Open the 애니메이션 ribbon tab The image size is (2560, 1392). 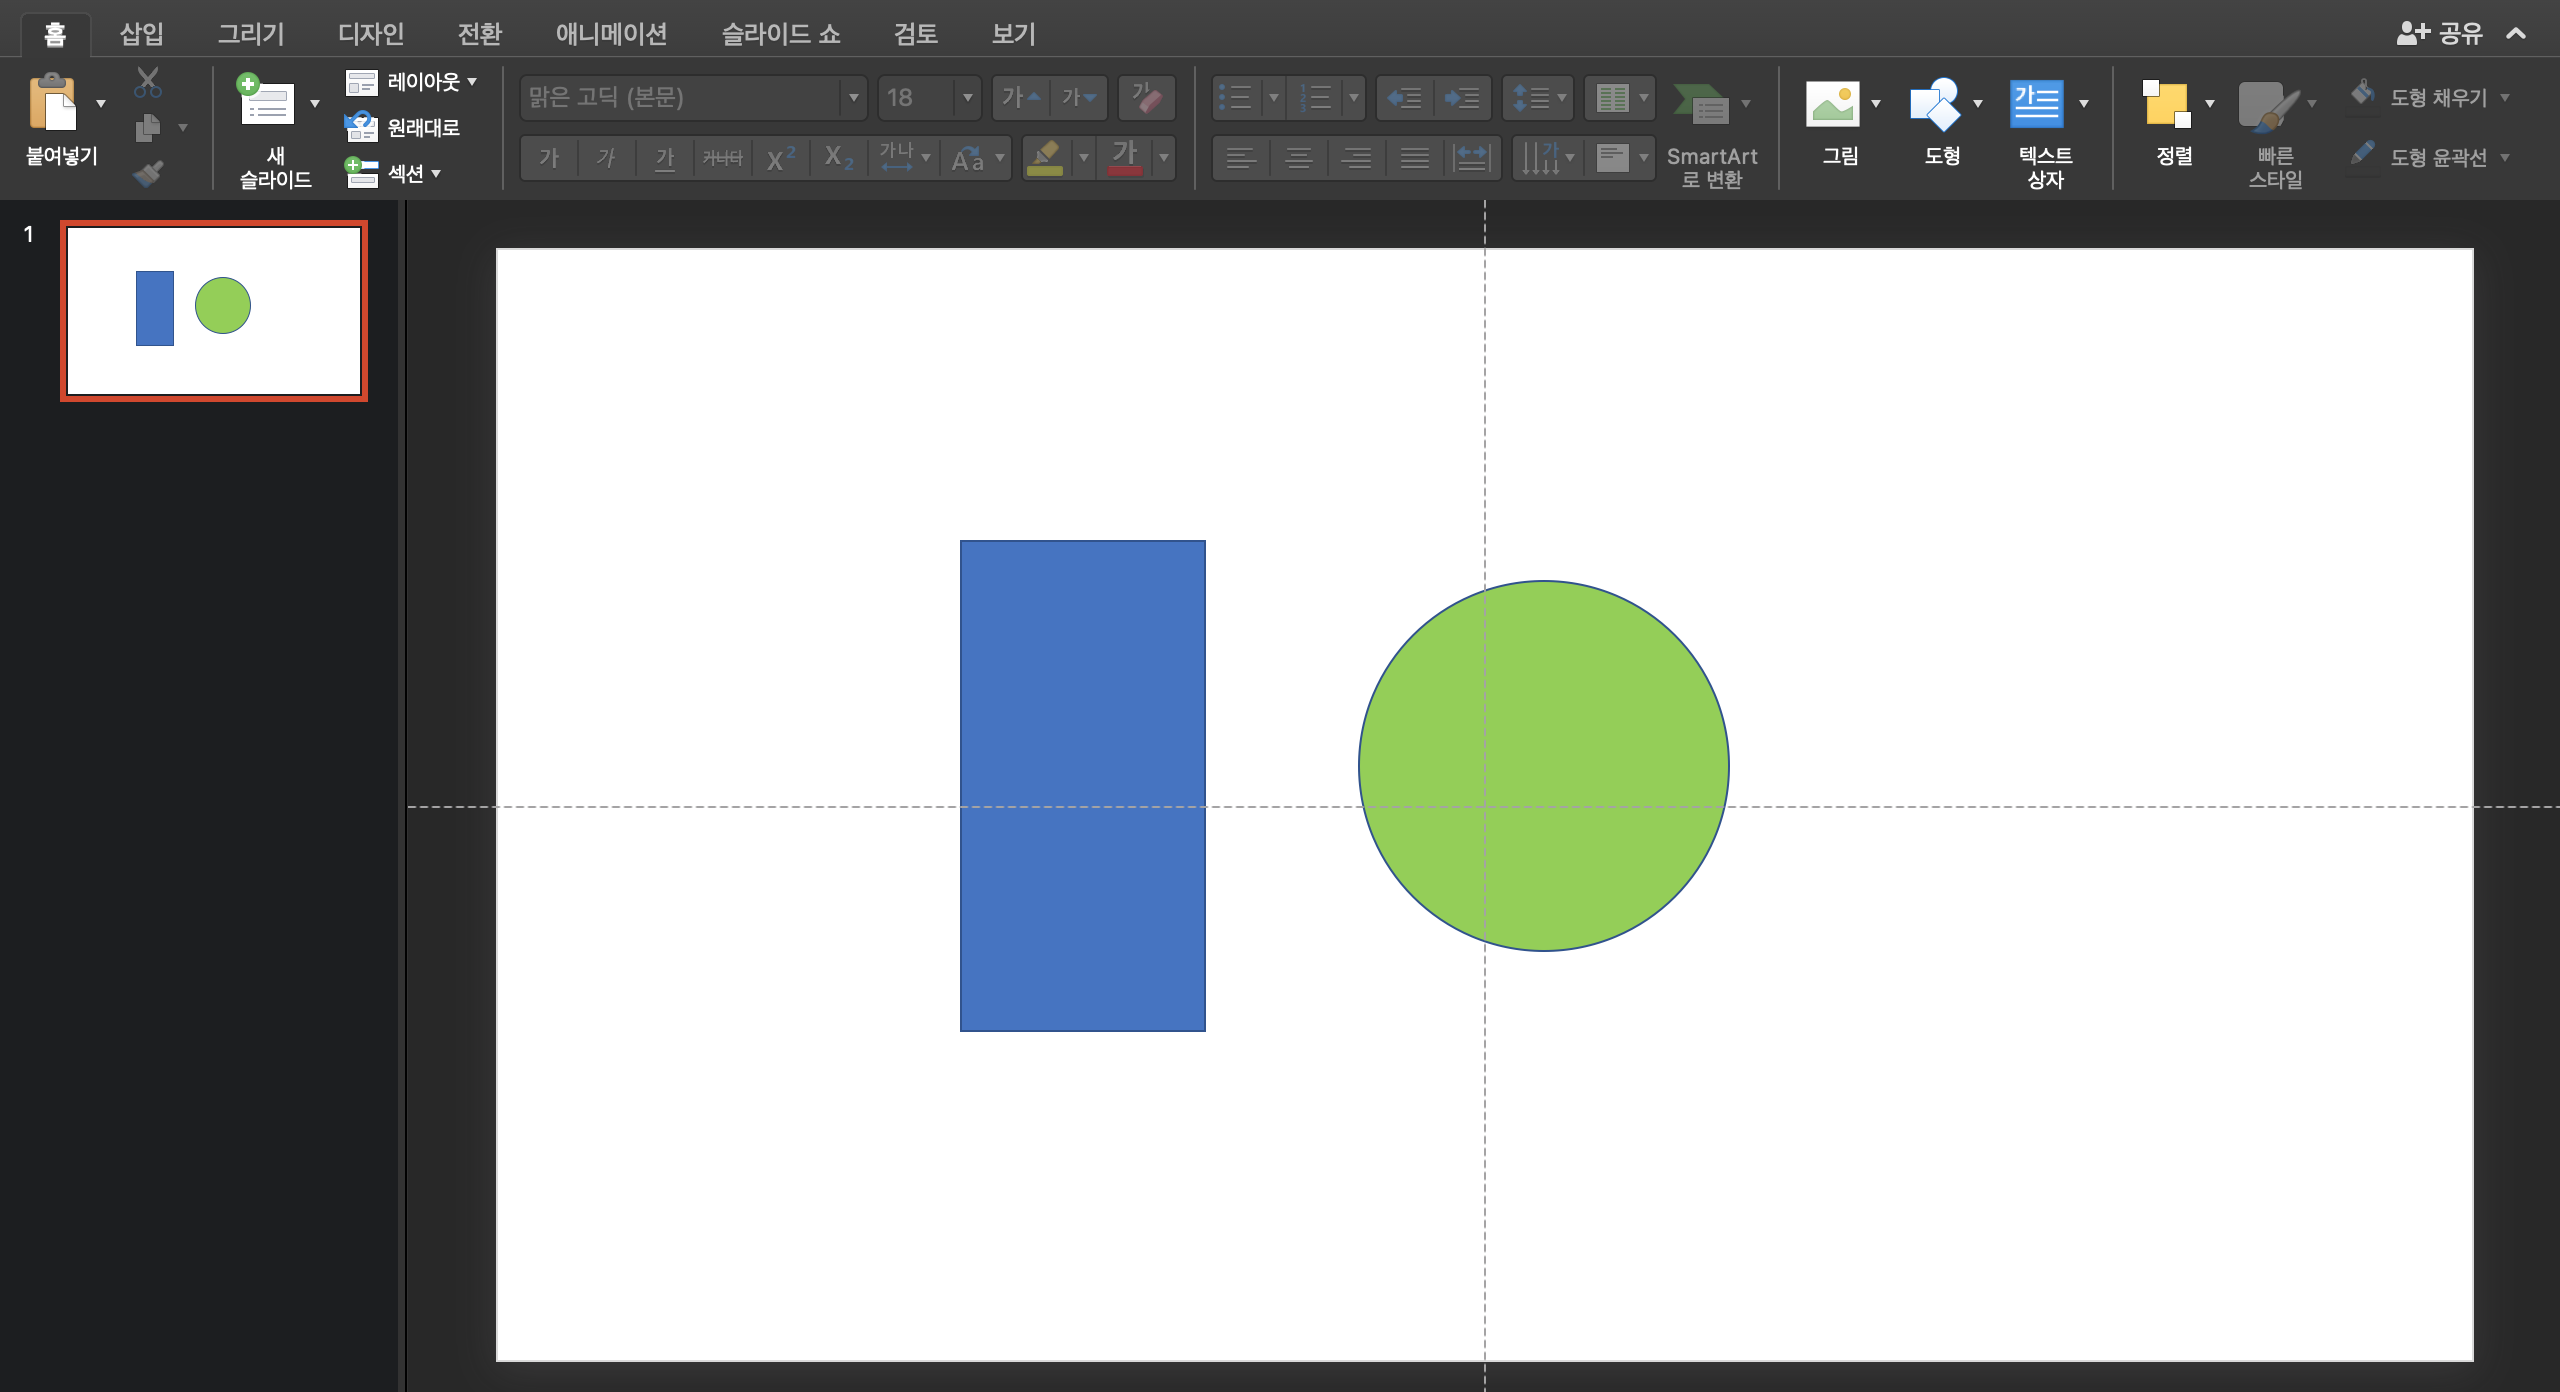[x=611, y=34]
